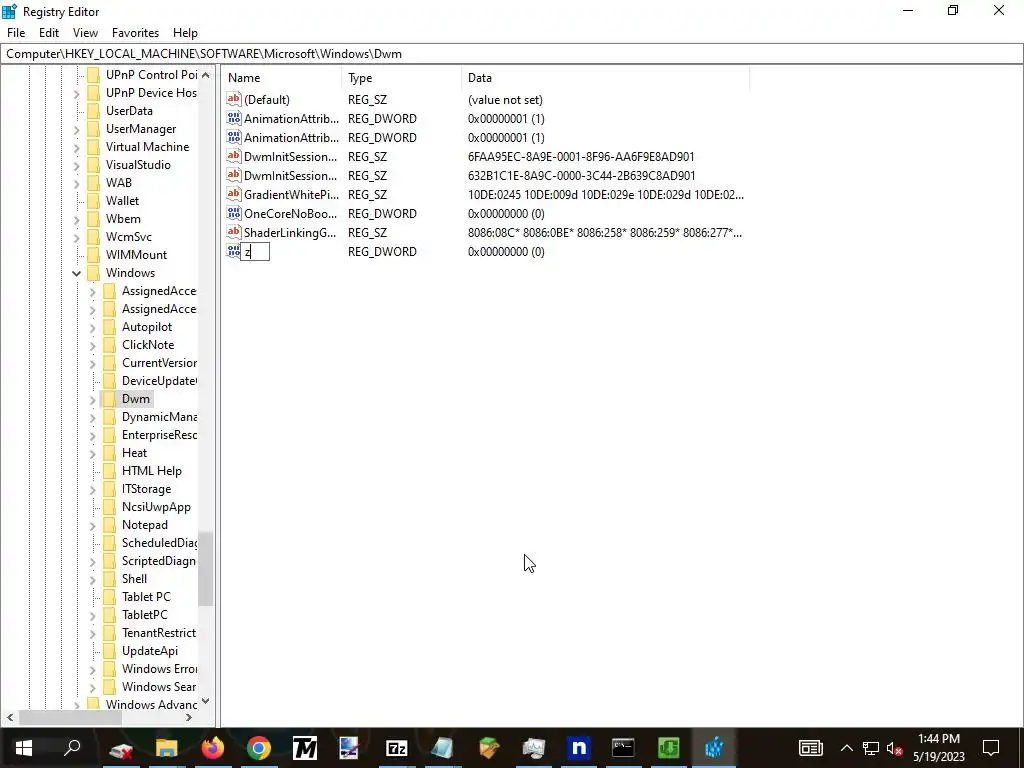The width and height of the screenshot is (1024, 768).
Task: Select the NcsiUwpApp key
Action: (156, 507)
